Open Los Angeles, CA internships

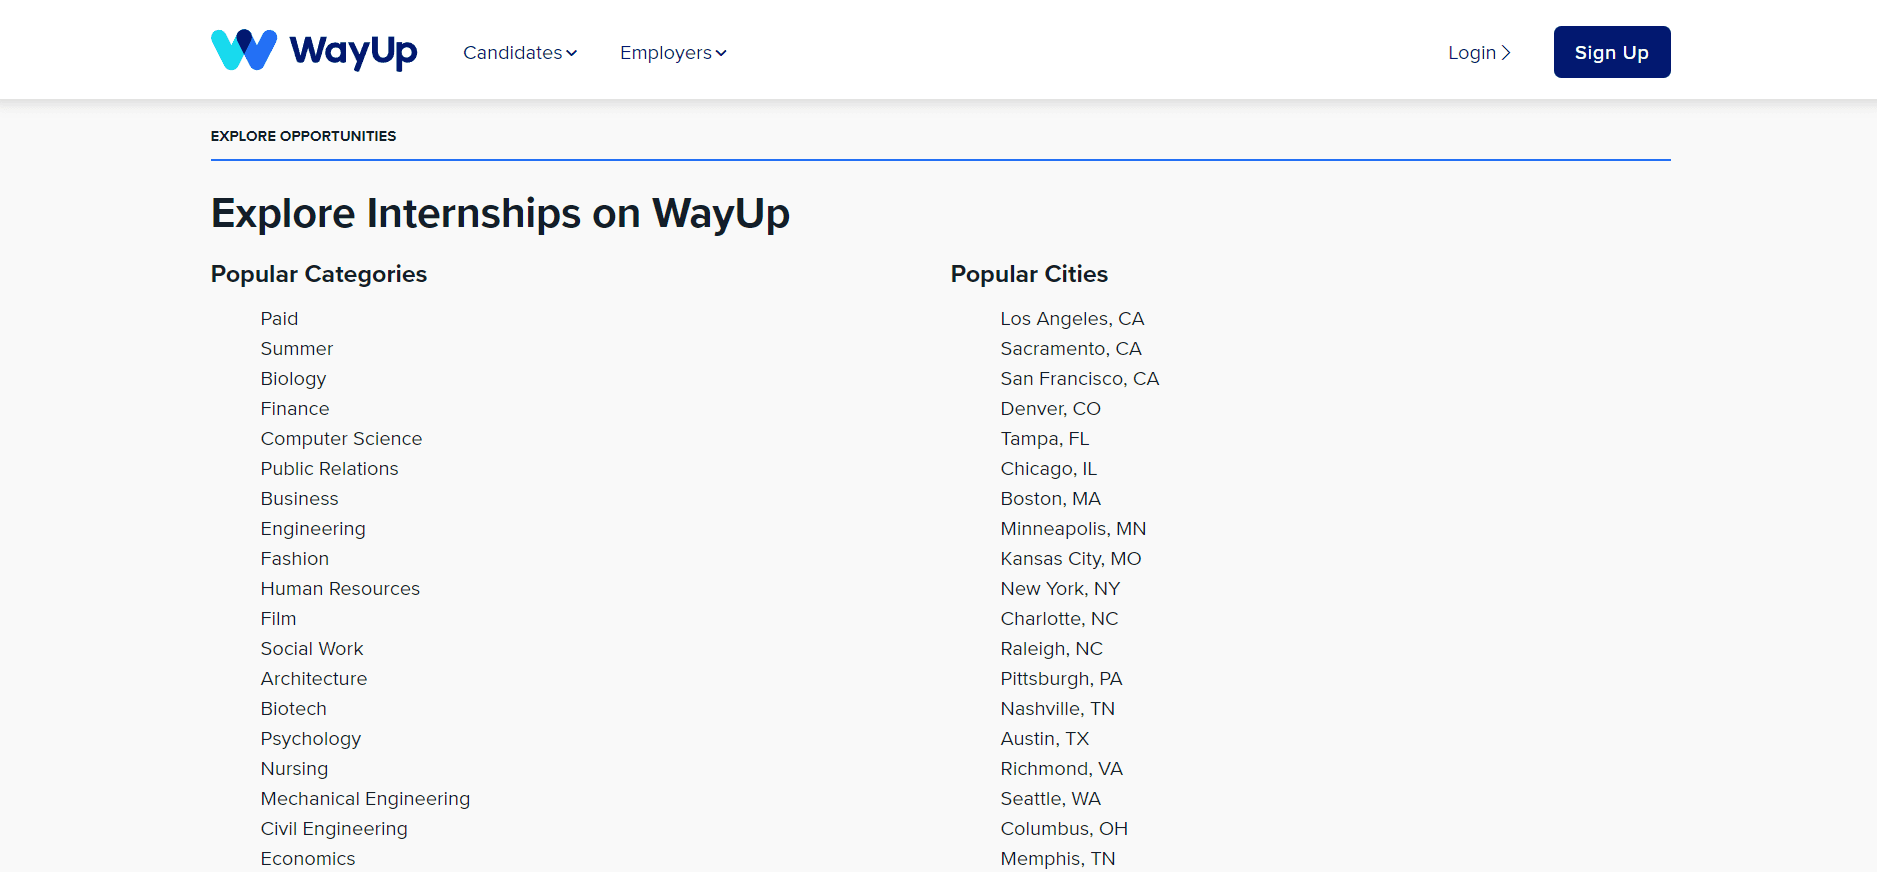pos(1072,319)
